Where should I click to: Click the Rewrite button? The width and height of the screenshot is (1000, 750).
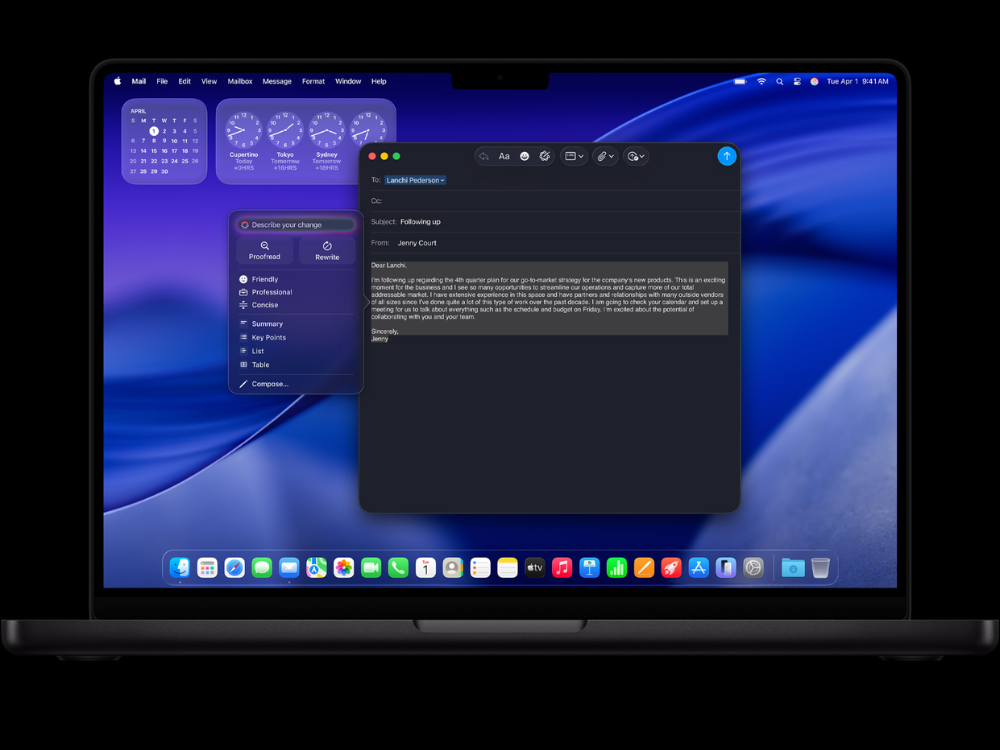[327, 250]
